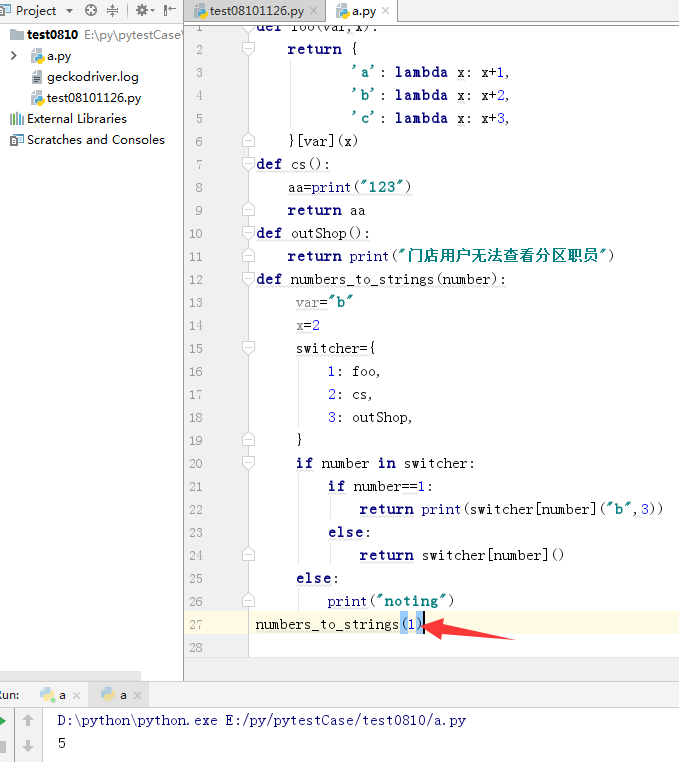Collapse the switcher dict fold marker line 15
Viewport: 679px width, 762px height.
[x=248, y=348]
